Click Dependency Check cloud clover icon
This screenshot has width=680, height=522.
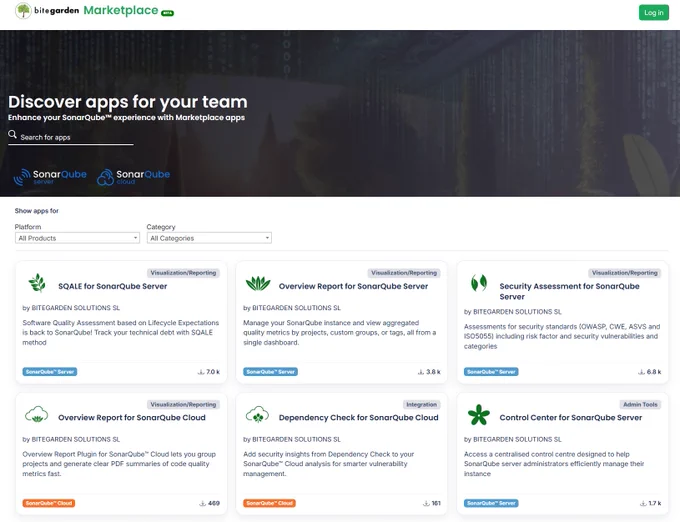pos(257,414)
